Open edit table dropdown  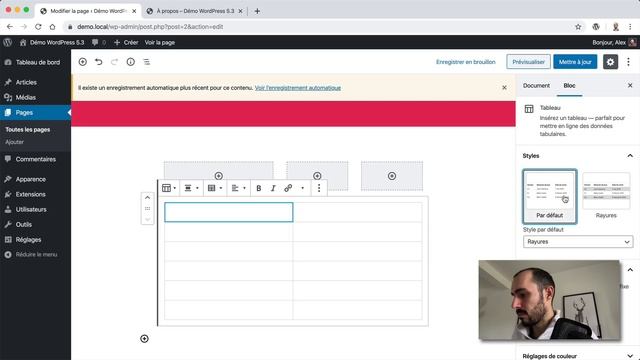pos(215,188)
